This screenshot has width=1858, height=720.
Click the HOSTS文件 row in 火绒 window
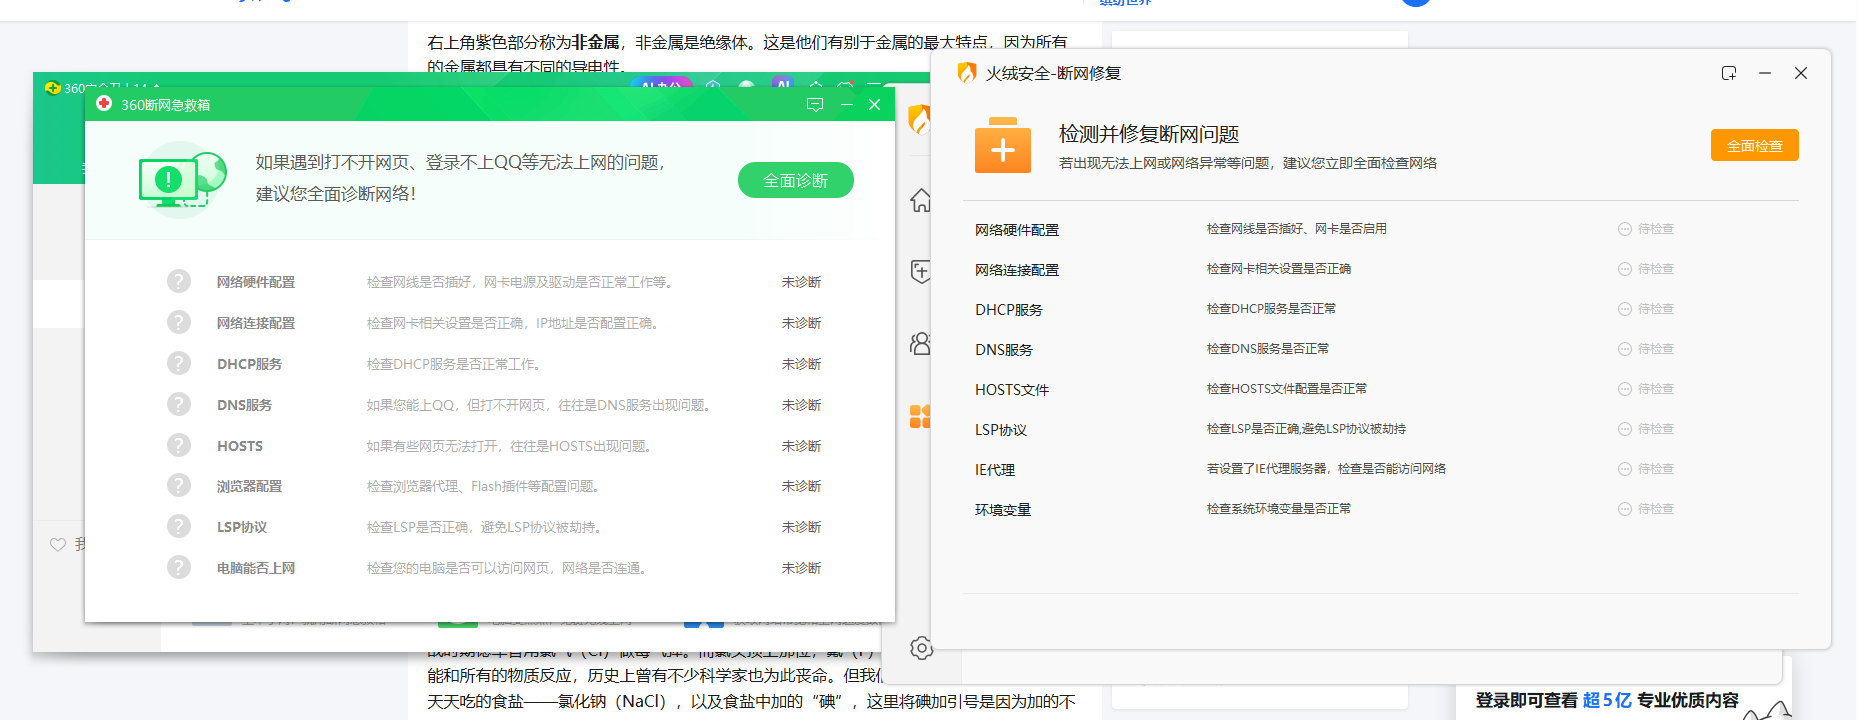1012,390
